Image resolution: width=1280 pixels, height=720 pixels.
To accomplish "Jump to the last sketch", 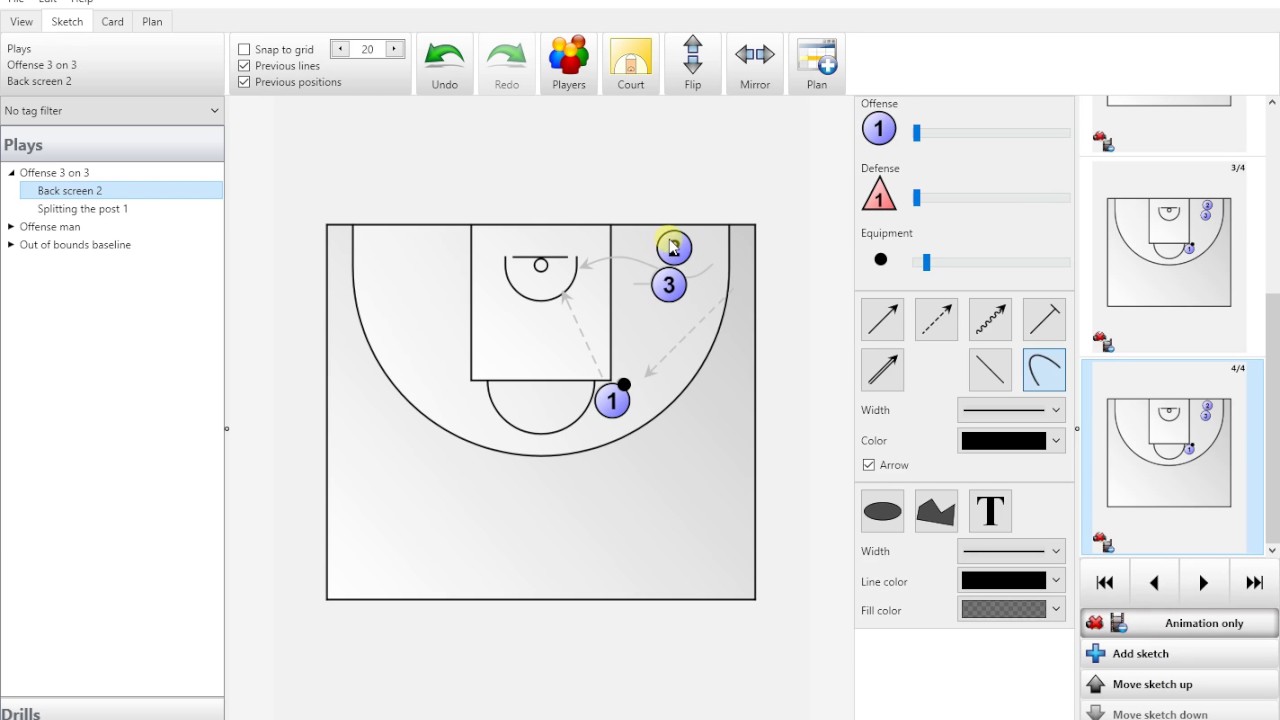I will (1254, 583).
